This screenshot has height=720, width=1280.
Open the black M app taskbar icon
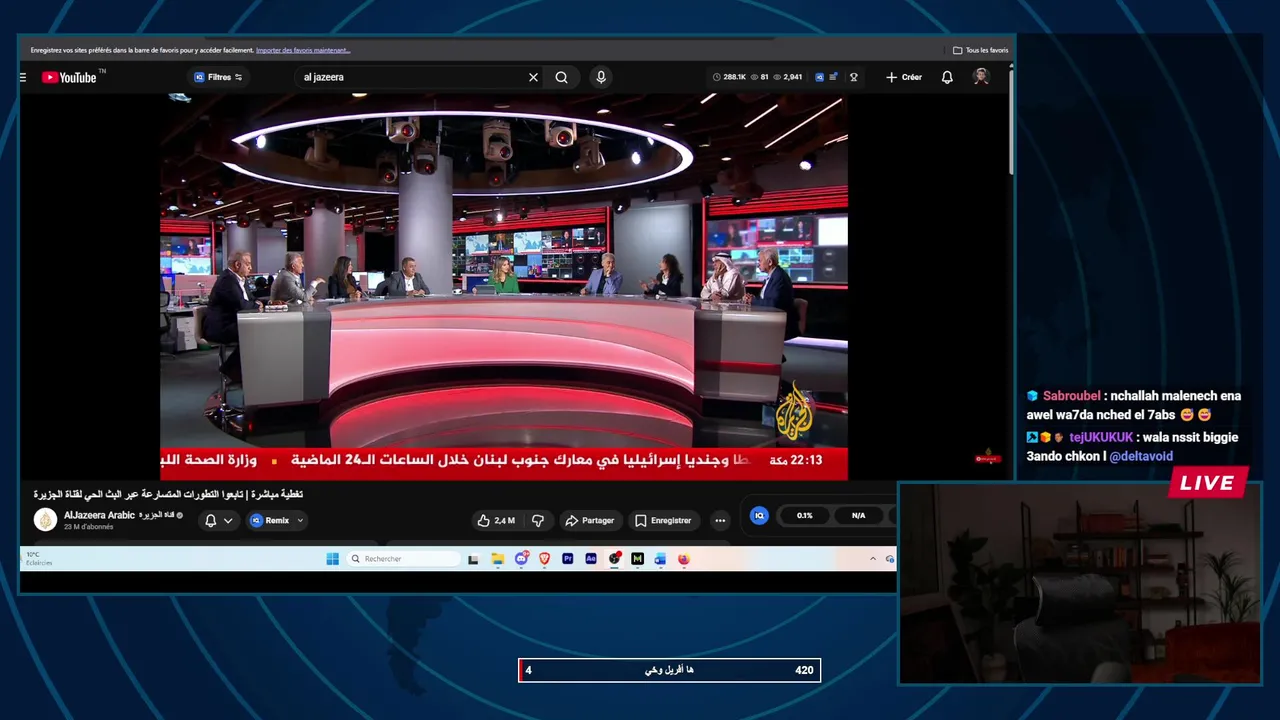point(637,559)
